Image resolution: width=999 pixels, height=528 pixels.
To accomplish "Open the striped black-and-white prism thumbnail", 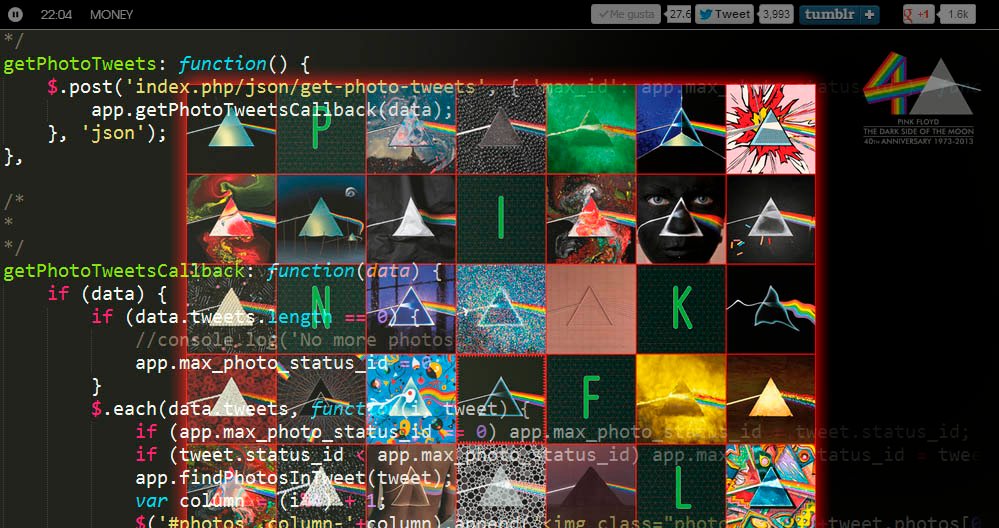I will tap(231, 309).
